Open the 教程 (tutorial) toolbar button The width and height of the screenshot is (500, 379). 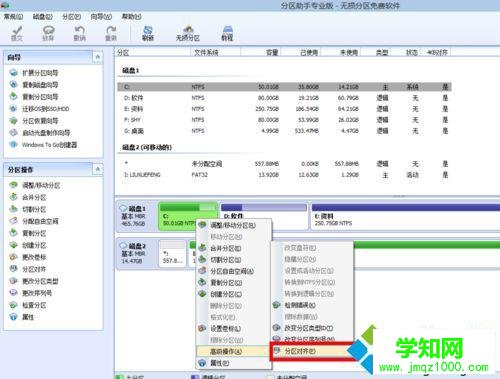(x=227, y=33)
